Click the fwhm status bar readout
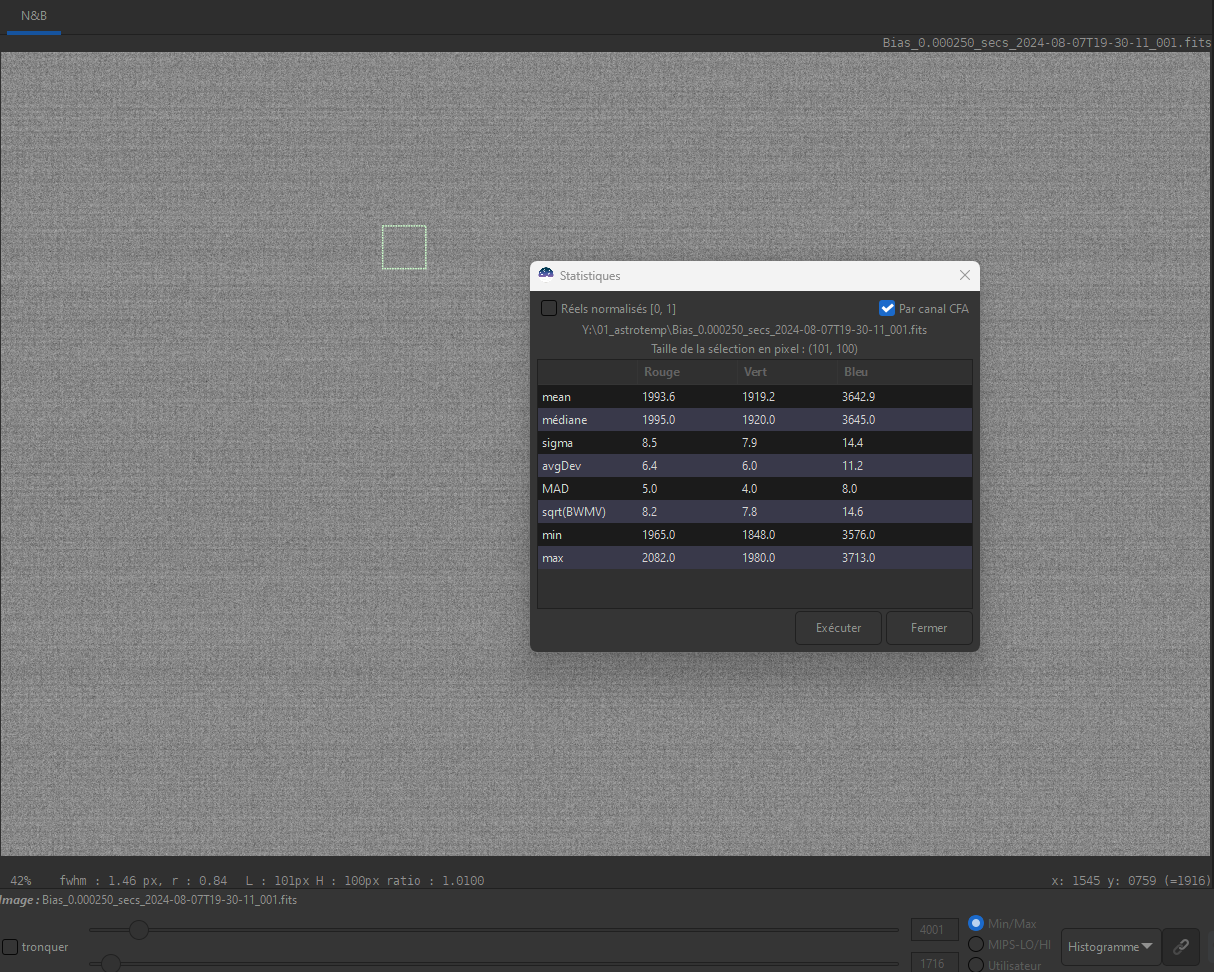Screen dimensions: 1214x972 click(x=143, y=881)
